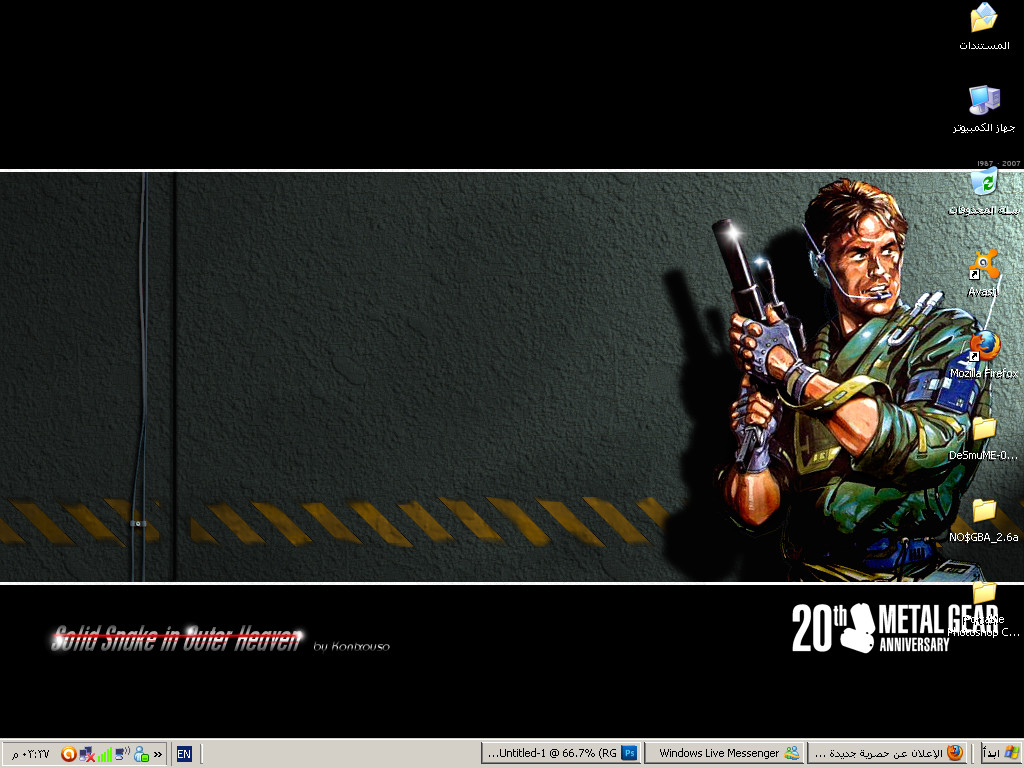Click the wireless network connection tray icon

(123, 754)
